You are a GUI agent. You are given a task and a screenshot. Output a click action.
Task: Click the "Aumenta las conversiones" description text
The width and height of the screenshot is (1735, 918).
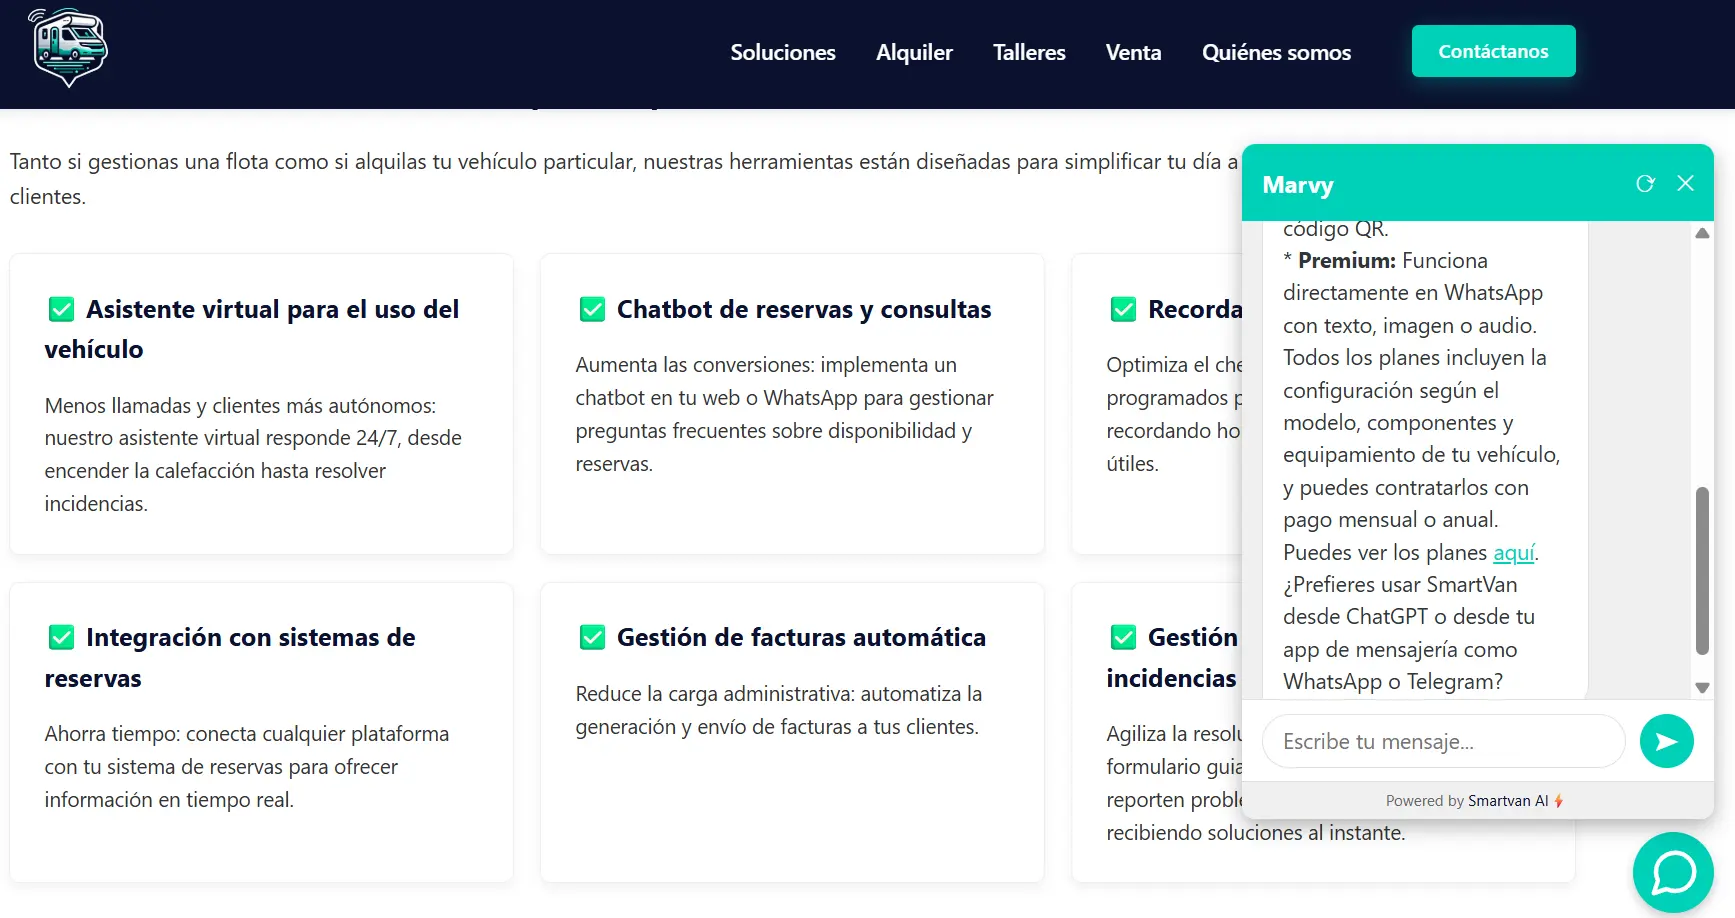pos(784,414)
